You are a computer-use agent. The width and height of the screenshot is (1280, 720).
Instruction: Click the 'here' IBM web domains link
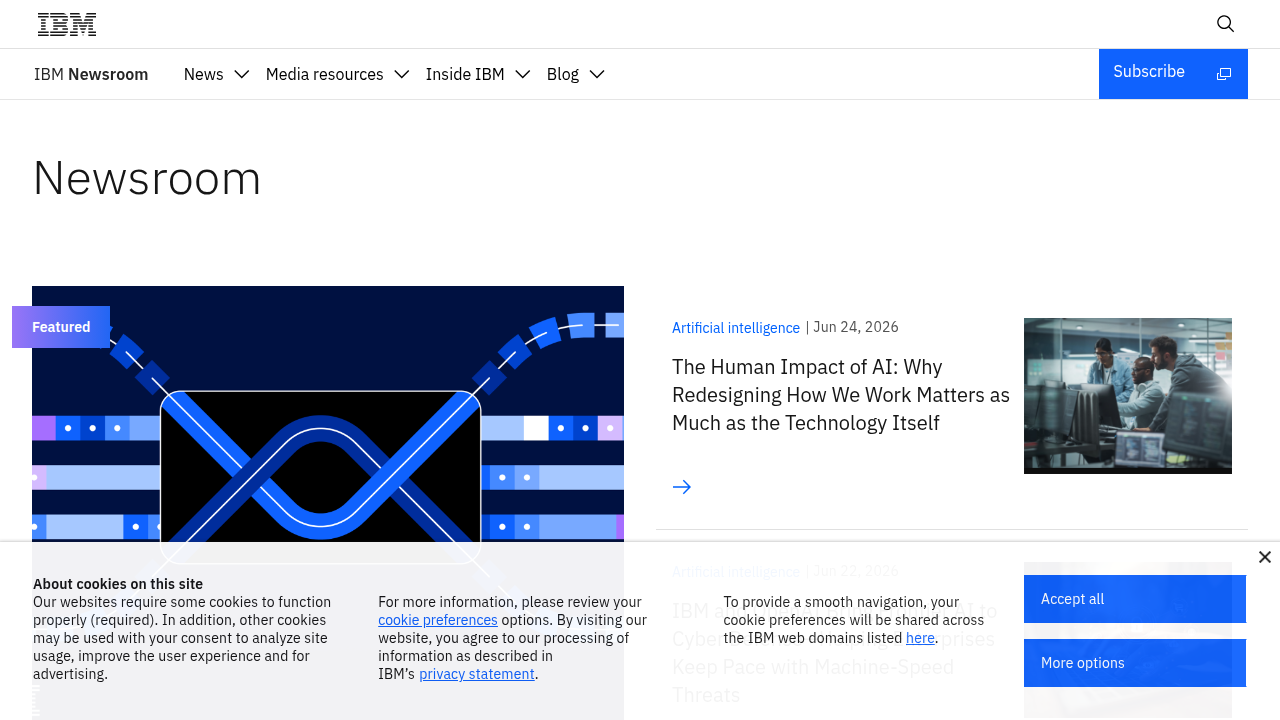pyautogui.click(x=920, y=638)
